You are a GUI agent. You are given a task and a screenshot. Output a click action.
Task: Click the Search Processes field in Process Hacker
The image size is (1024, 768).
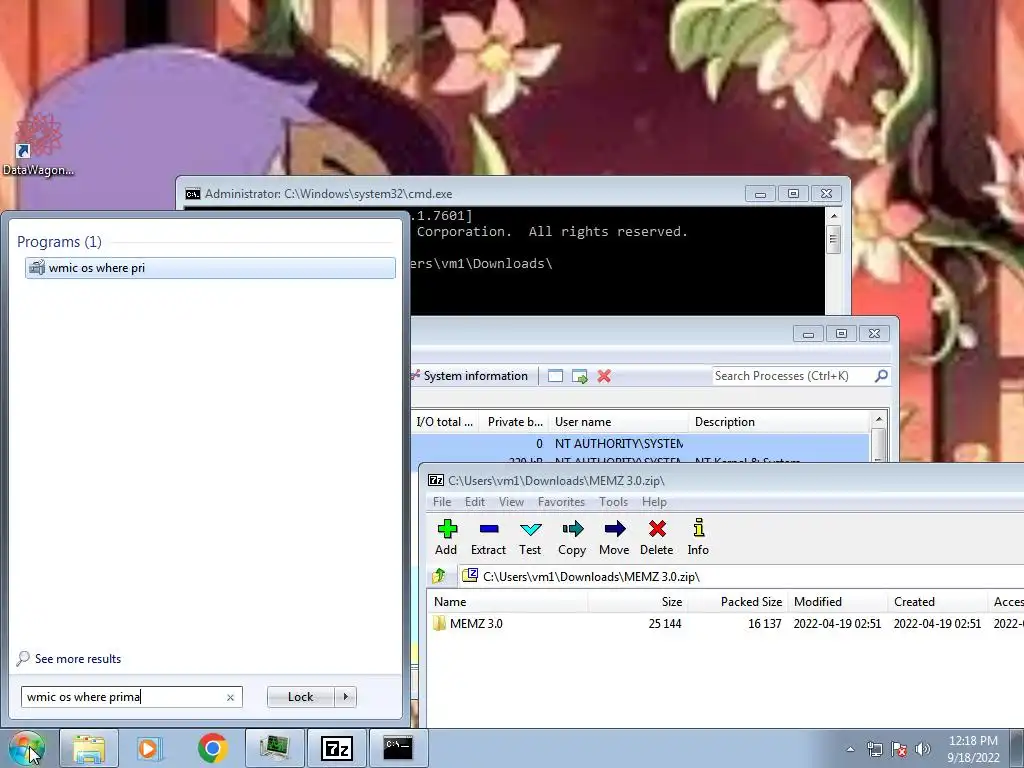click(792, 376)
